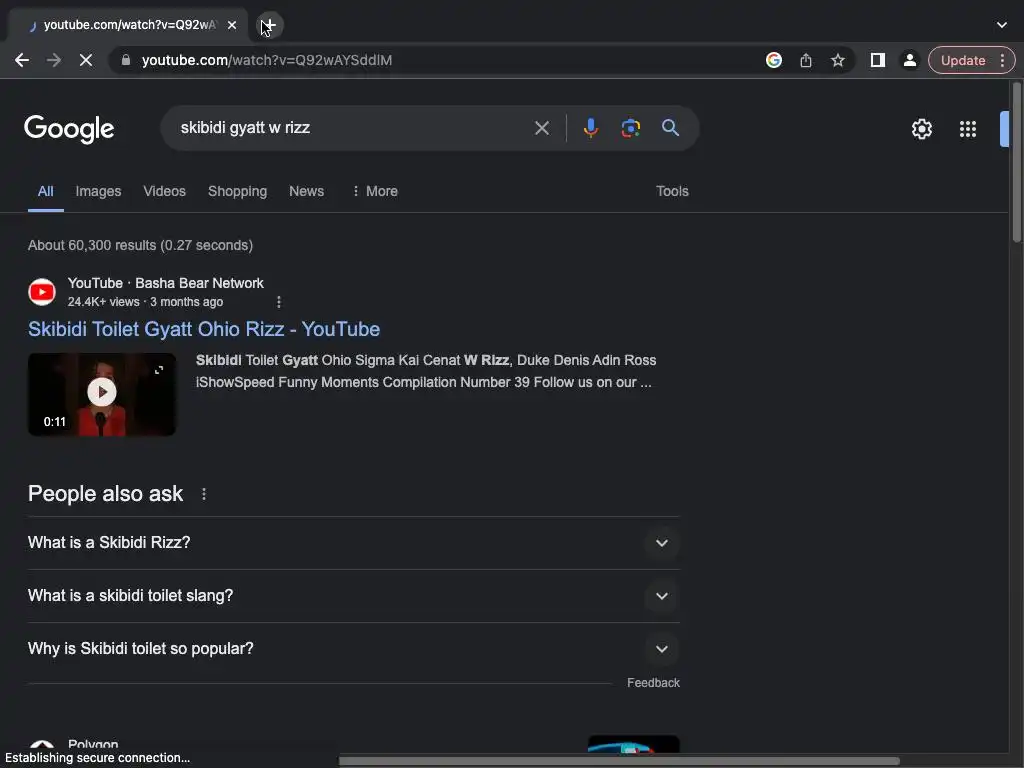Screen dimensions: 1024x768
Task: Open the Google apps grid
Action: 968,129
